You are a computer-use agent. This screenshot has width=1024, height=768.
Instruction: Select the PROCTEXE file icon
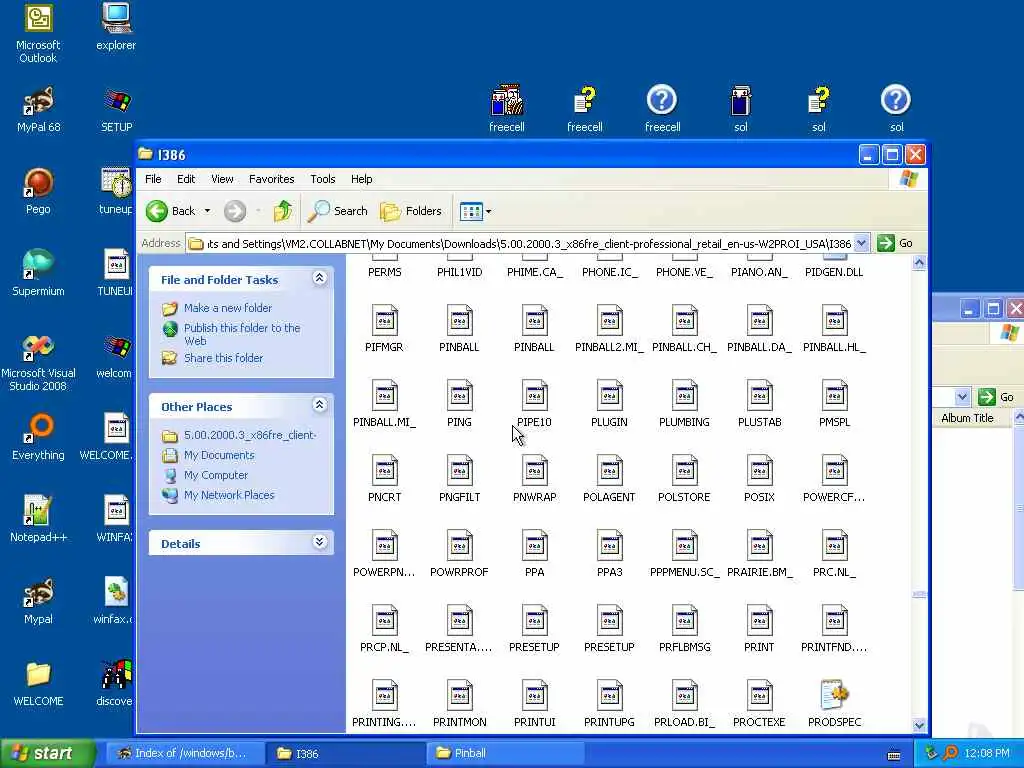tap(760, 696)
